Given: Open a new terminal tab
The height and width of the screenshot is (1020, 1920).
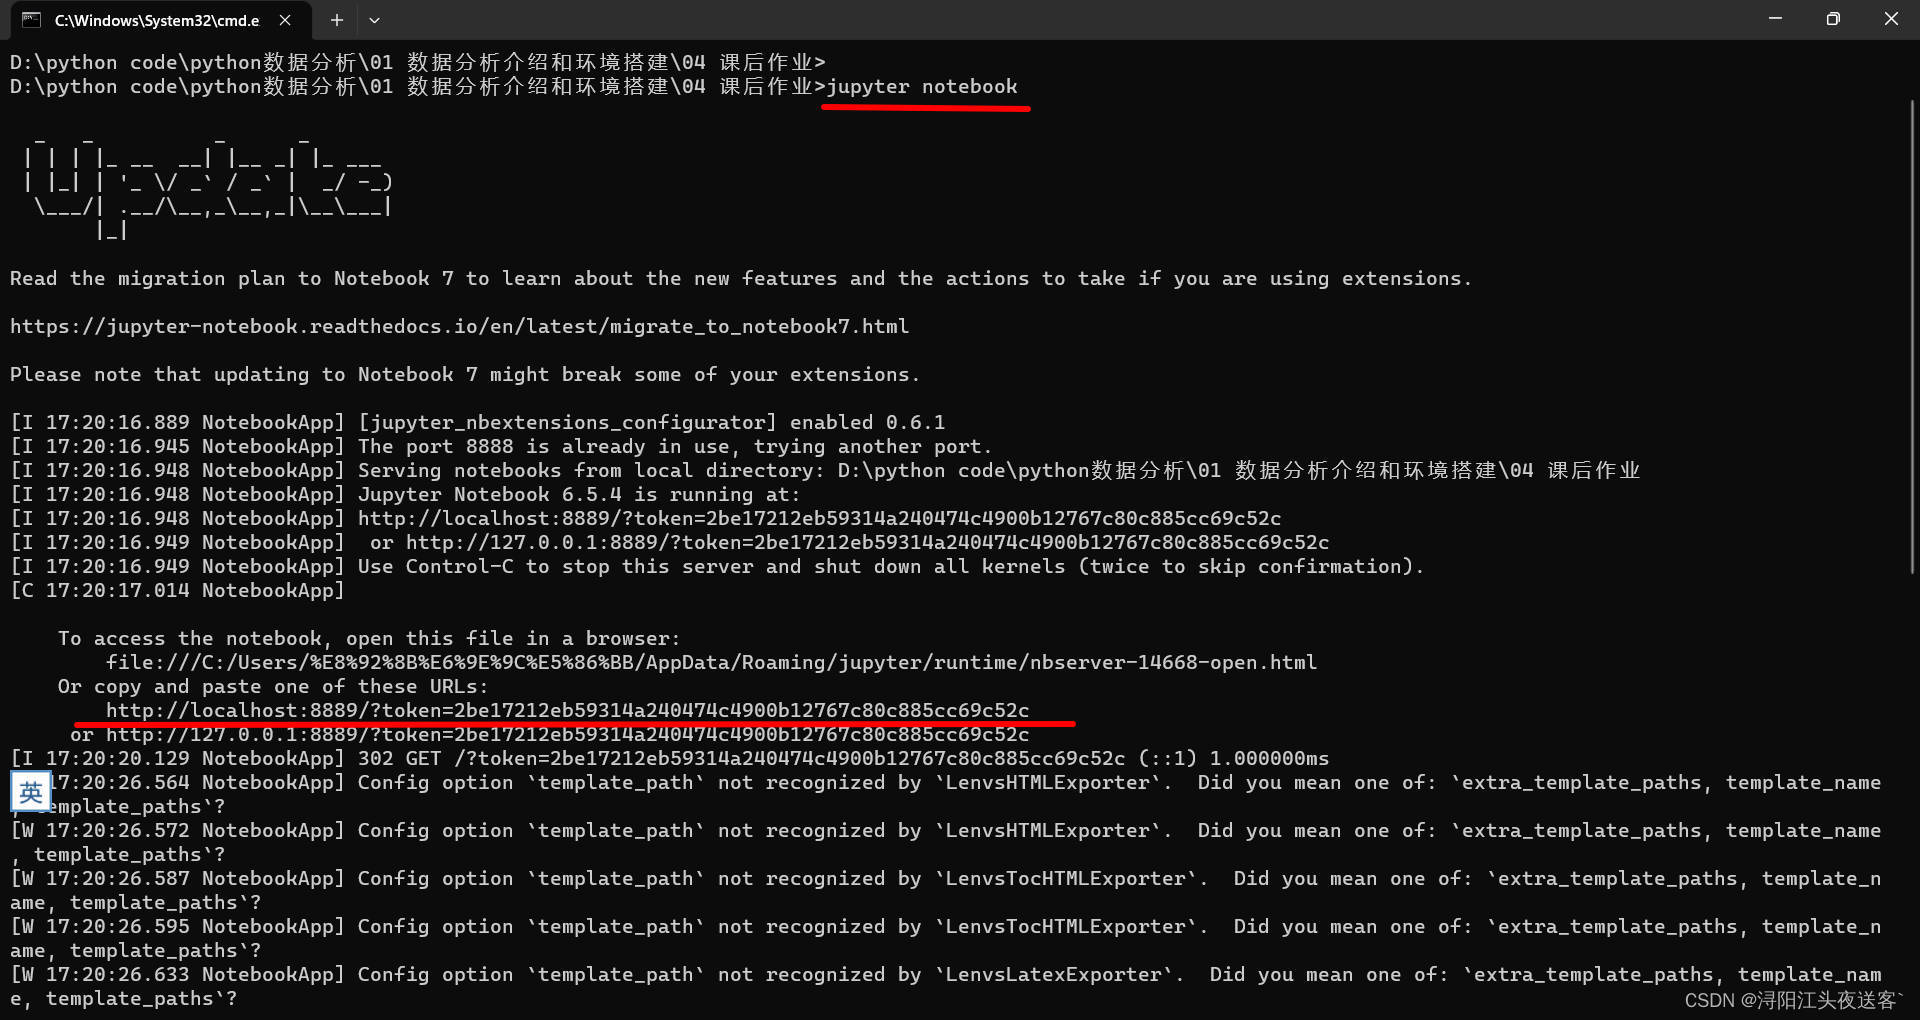Looking at the screenshot, I should point(336,20).
